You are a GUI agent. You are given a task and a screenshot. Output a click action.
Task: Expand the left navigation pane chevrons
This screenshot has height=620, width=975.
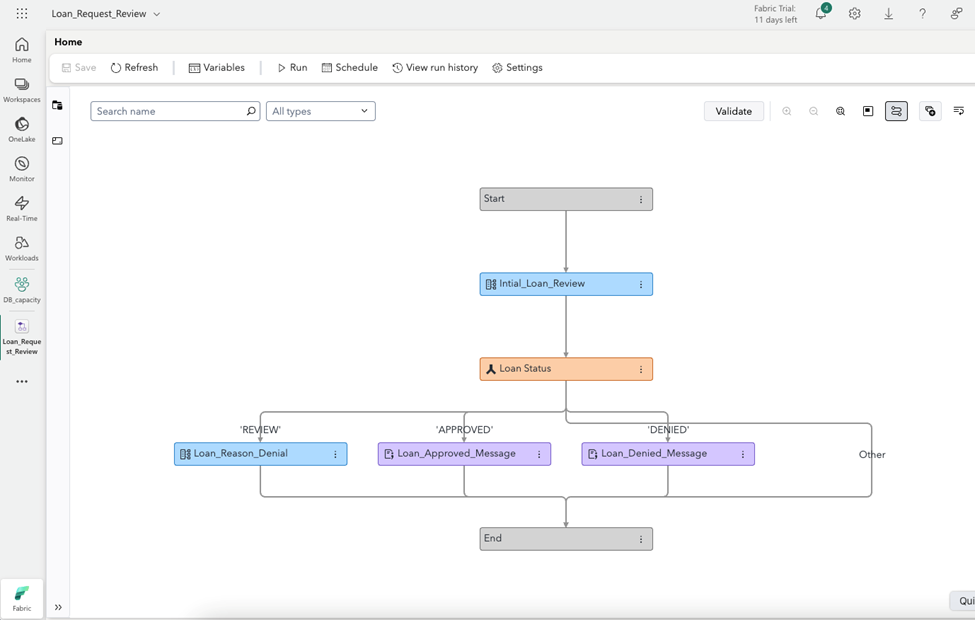58,607
